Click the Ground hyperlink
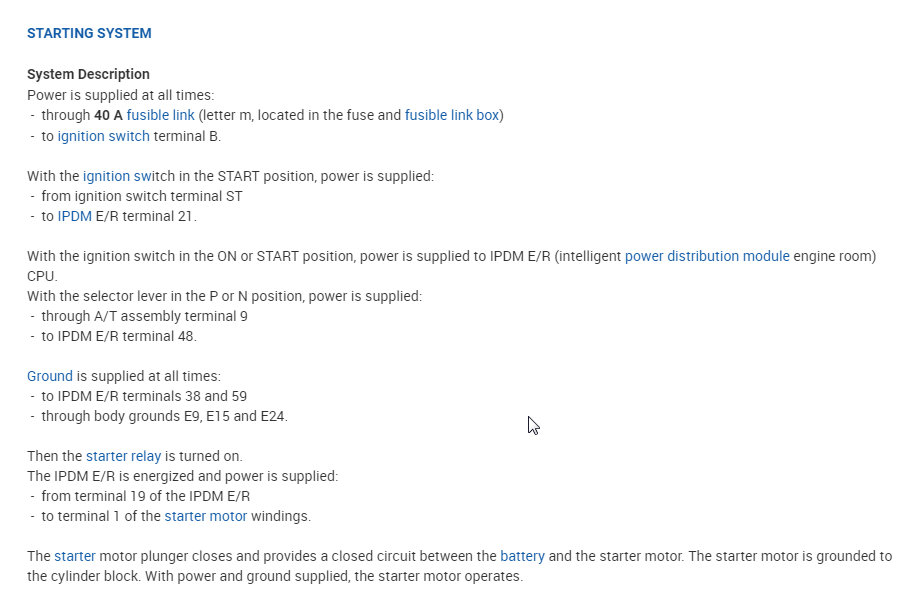The height and width of the screenshot is (600, 922). 50,376
